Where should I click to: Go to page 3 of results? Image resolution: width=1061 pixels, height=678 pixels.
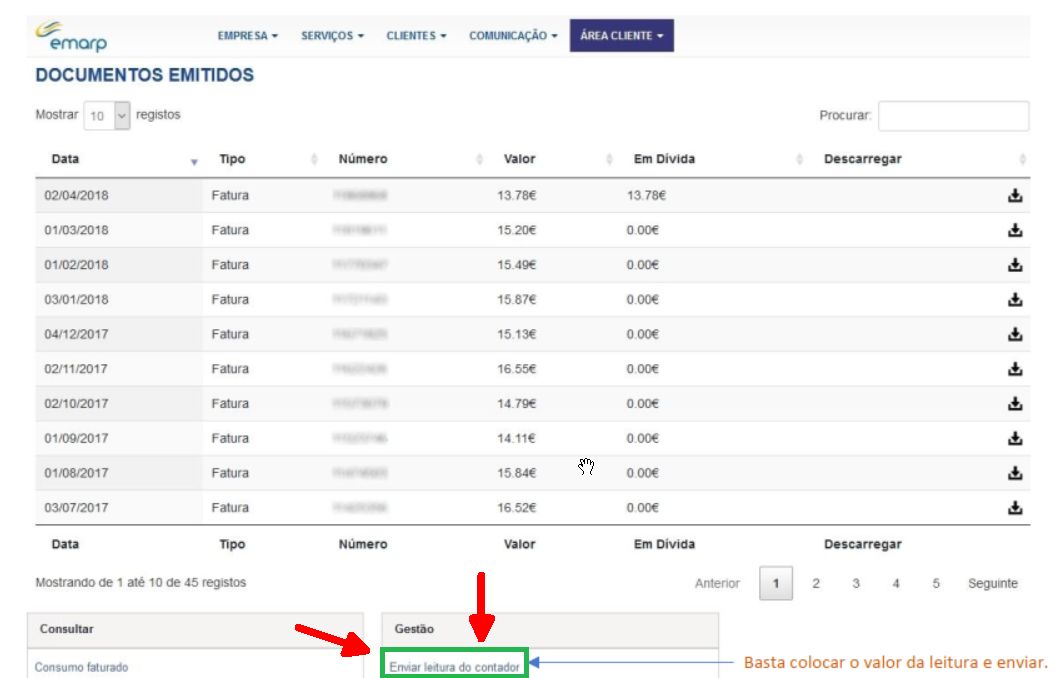(856, 584)
